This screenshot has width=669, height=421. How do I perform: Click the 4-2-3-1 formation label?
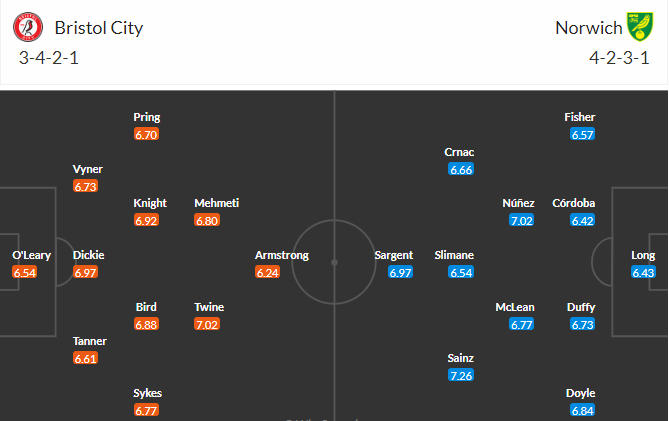coord(619,58)
